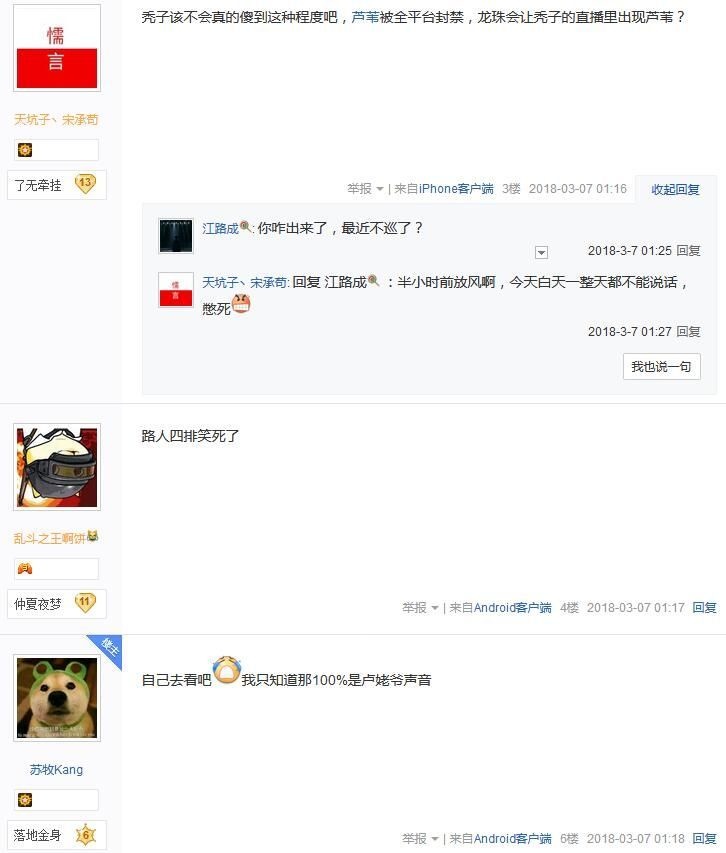Click the 我也说一句 button
The width and height of the screenshot is (726, 853).
tap(661, 367)
